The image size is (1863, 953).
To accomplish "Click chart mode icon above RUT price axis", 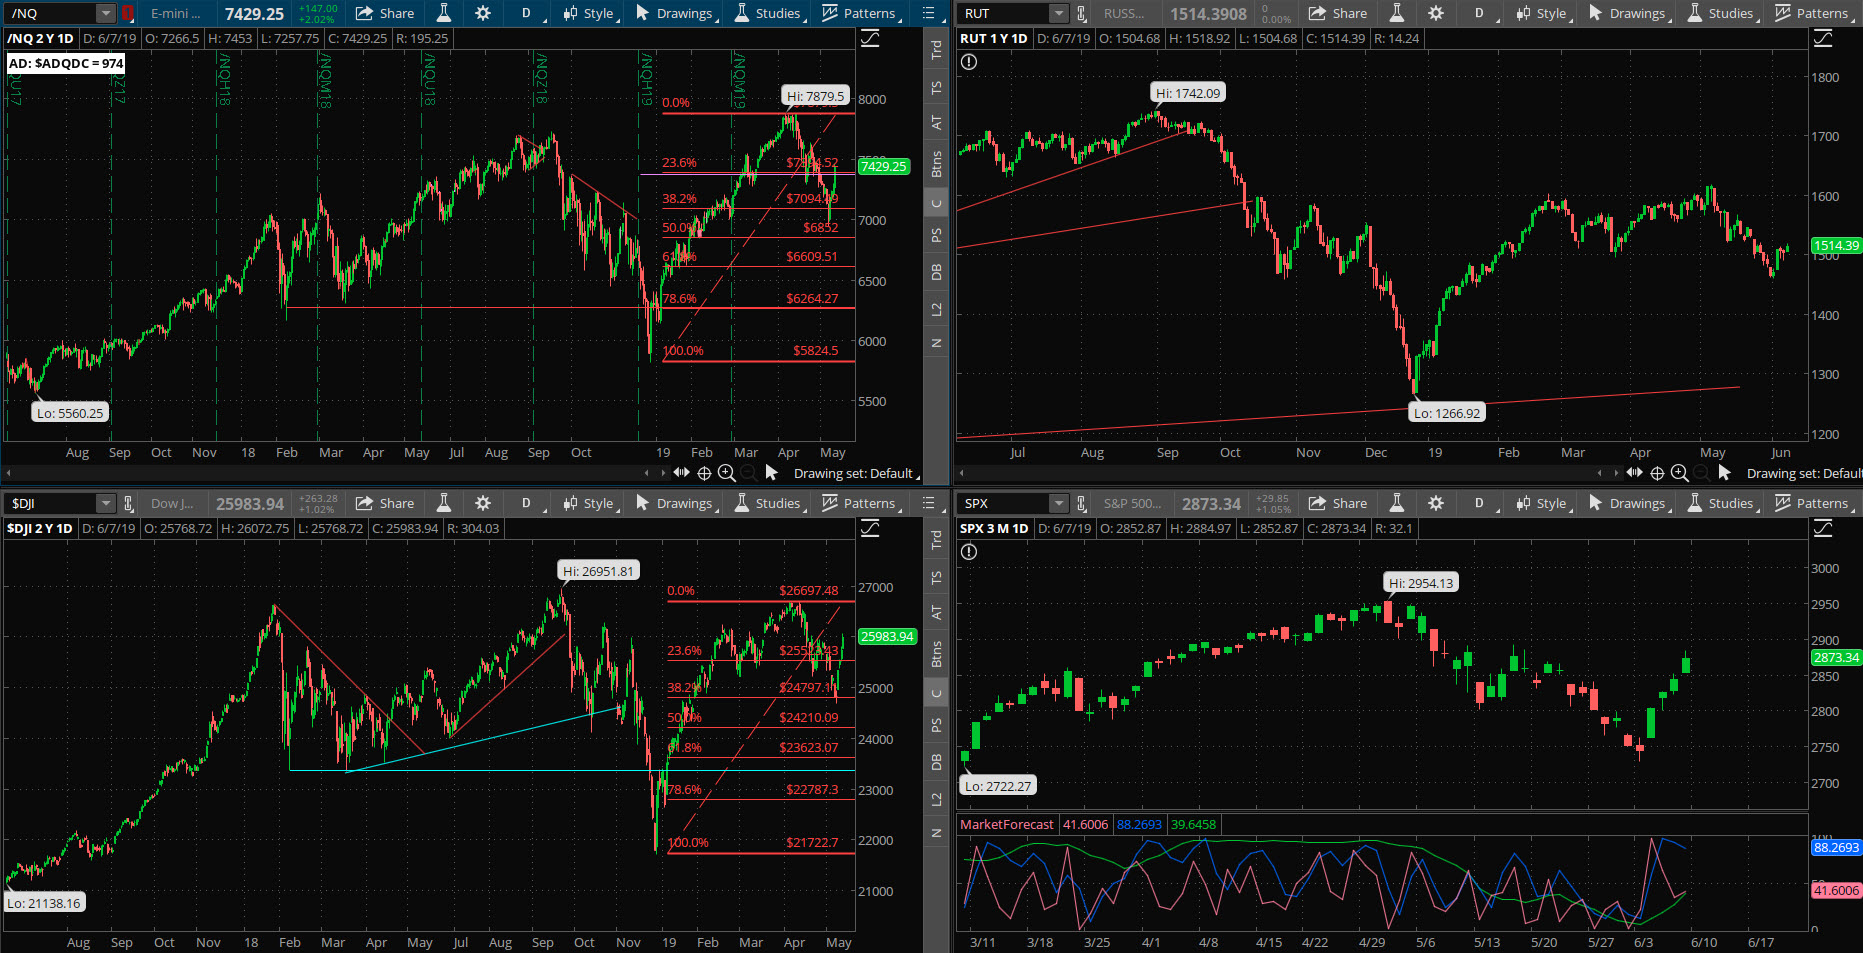I will (1823, 38).
